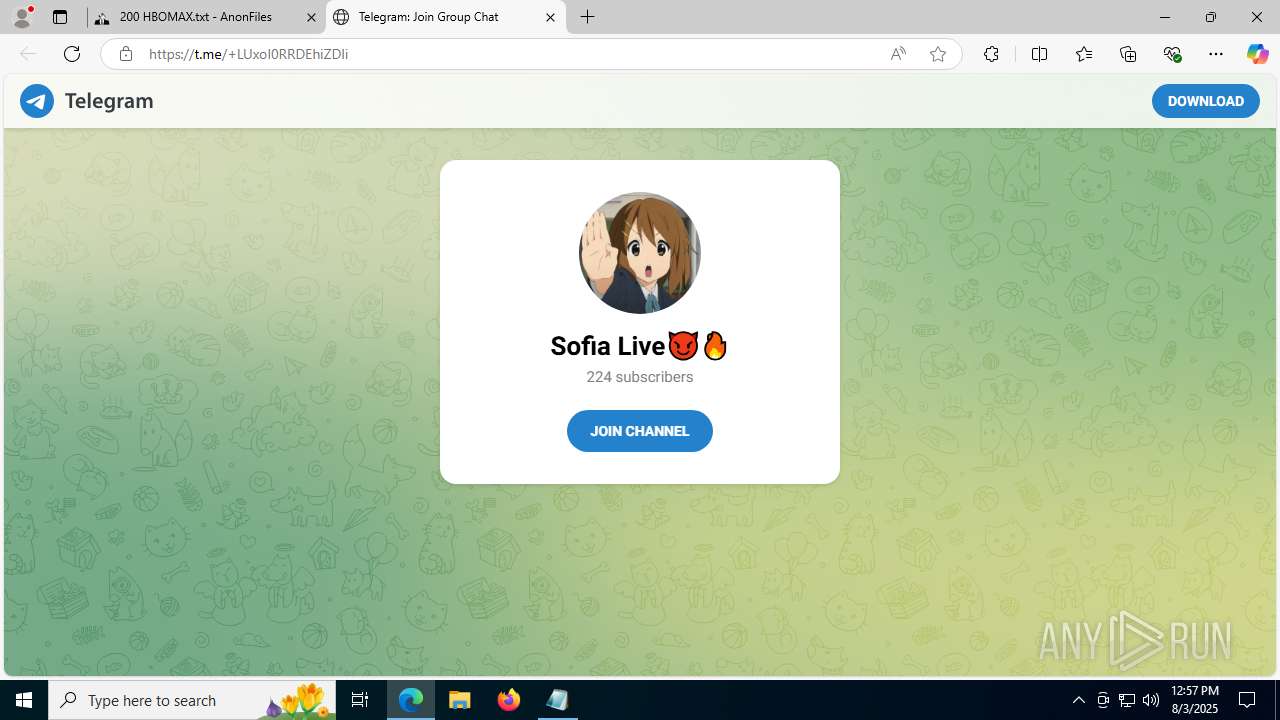Open File Explorer from the taskbar

tap(460, 700)
